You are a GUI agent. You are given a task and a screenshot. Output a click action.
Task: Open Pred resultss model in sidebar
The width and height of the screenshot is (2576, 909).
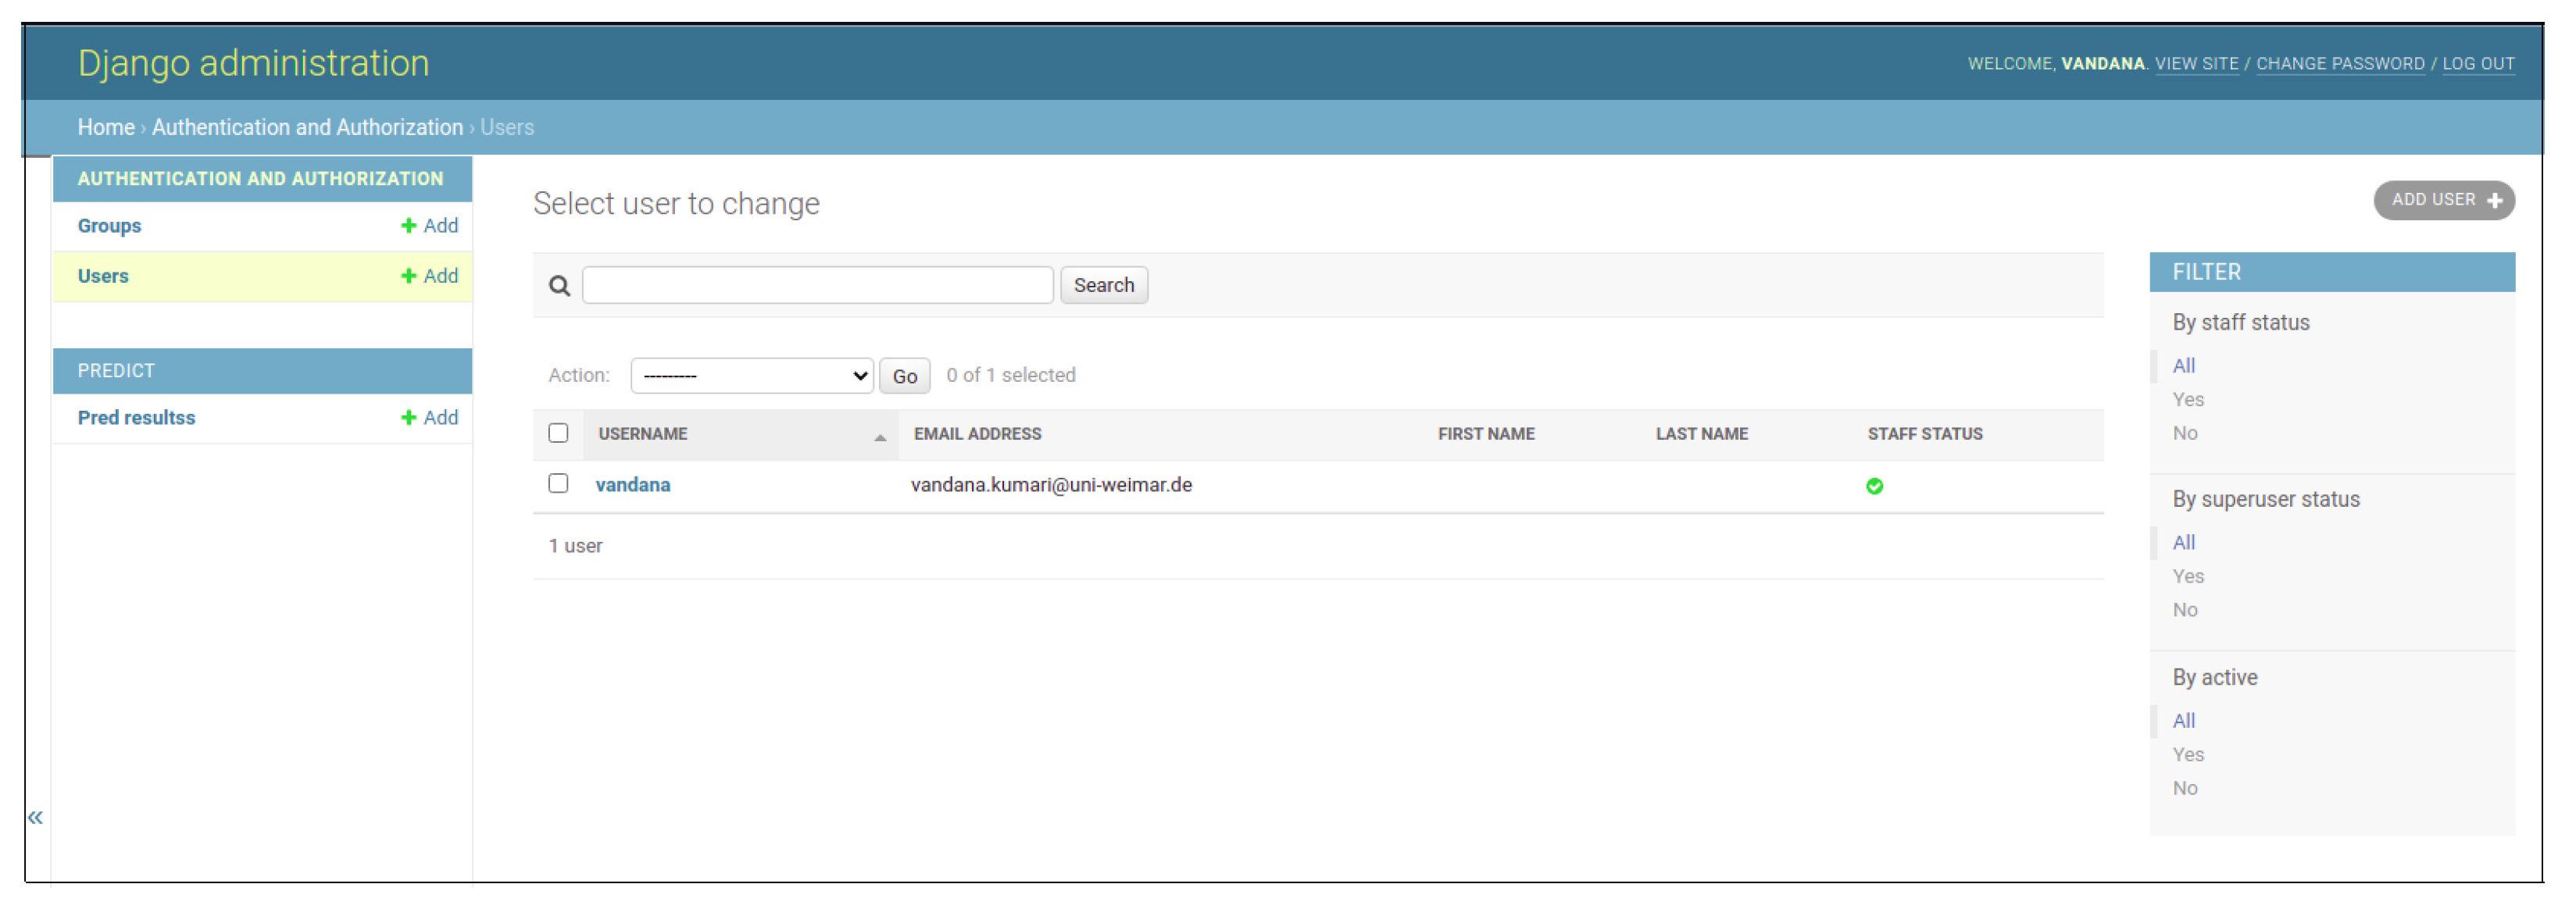136,418
